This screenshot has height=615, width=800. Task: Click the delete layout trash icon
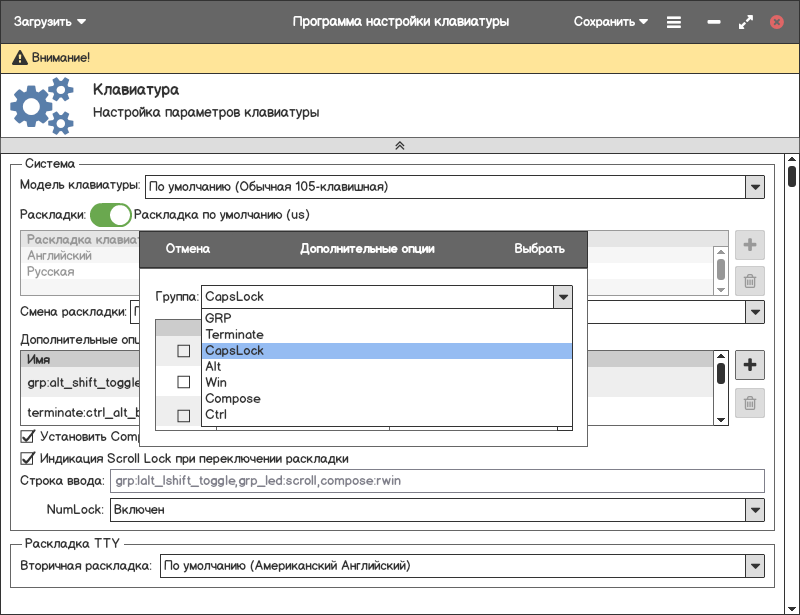[749, 281]
